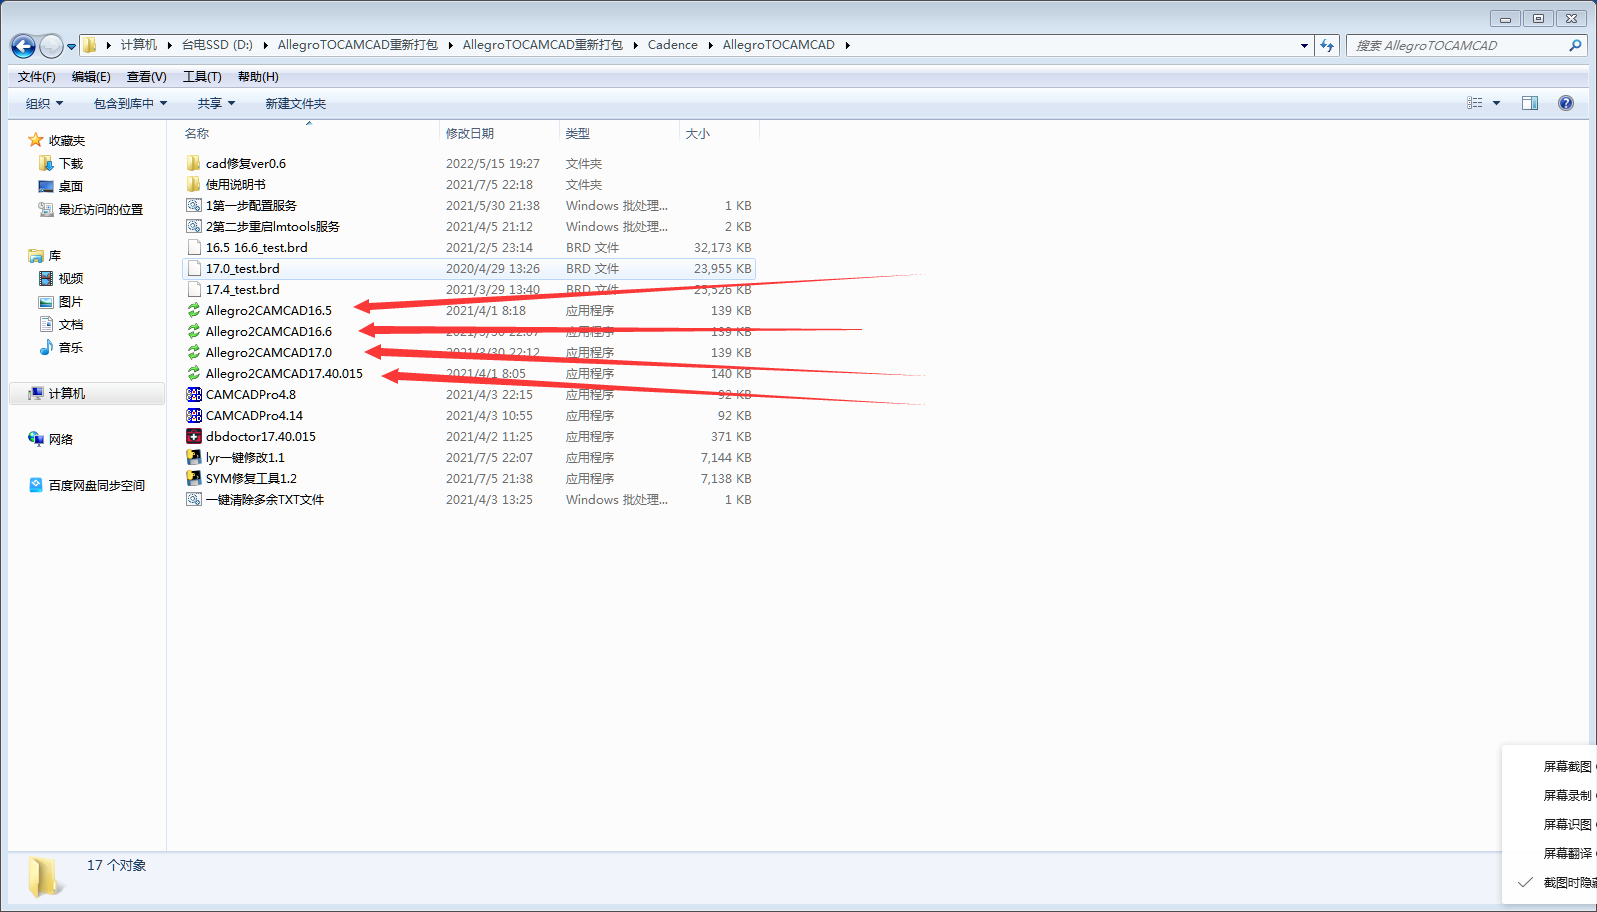Expand the 共享 dropdown
This screenshot has width=1597, height=912.
click(x=216, y=103)
